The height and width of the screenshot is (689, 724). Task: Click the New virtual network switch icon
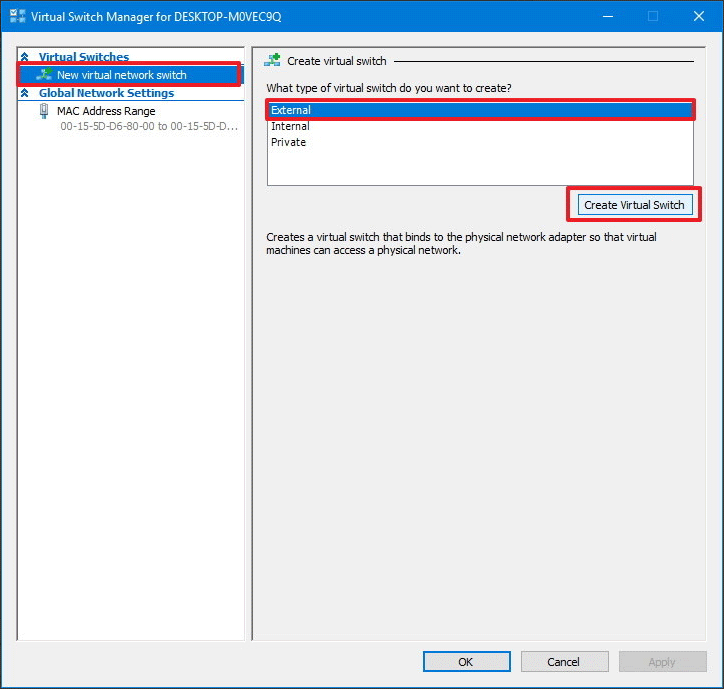pos(45,74)
